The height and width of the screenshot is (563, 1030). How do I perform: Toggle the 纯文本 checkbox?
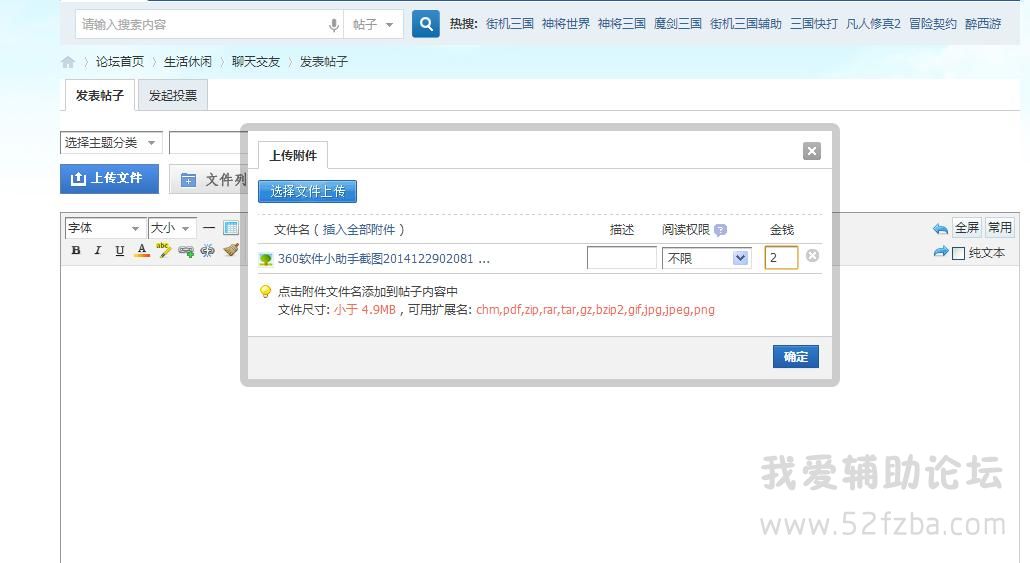click(x=958, y=253)
